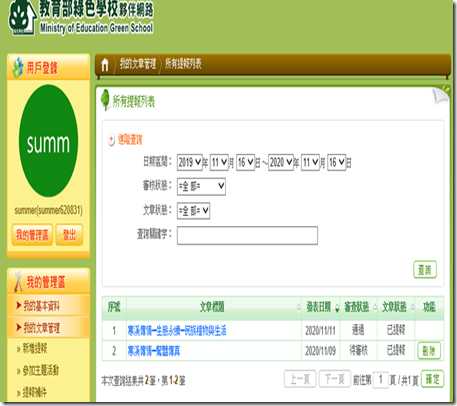Sort by 文章狀態 column sort arrows
Screen dimensions: 457x406
(x=412, y=307)
